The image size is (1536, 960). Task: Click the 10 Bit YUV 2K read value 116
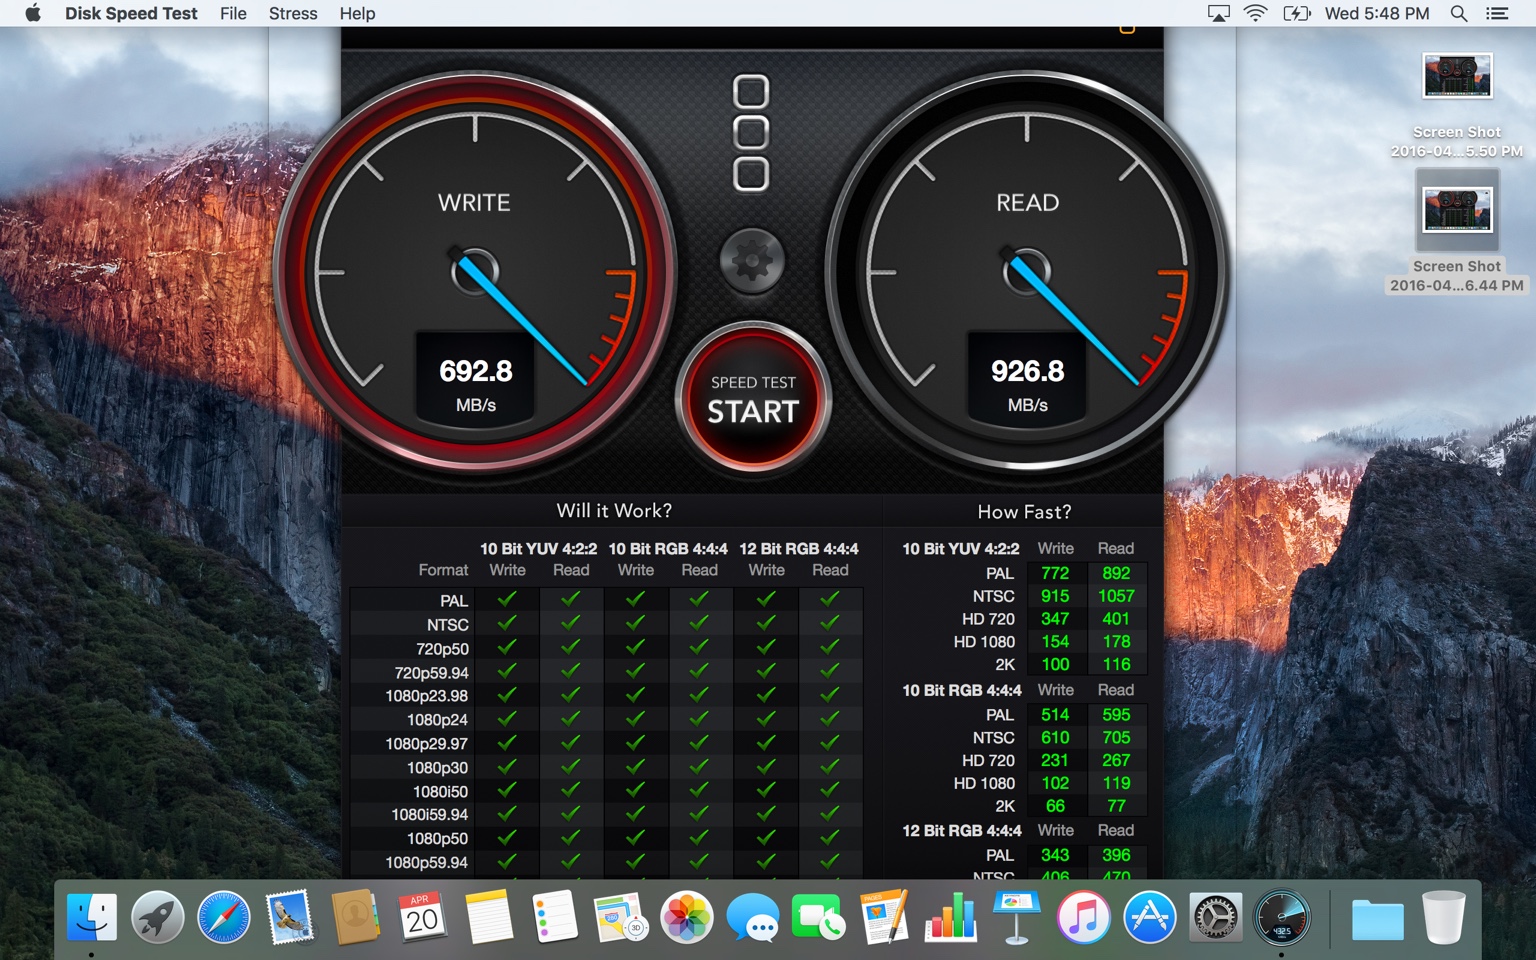click(1116, 665)
